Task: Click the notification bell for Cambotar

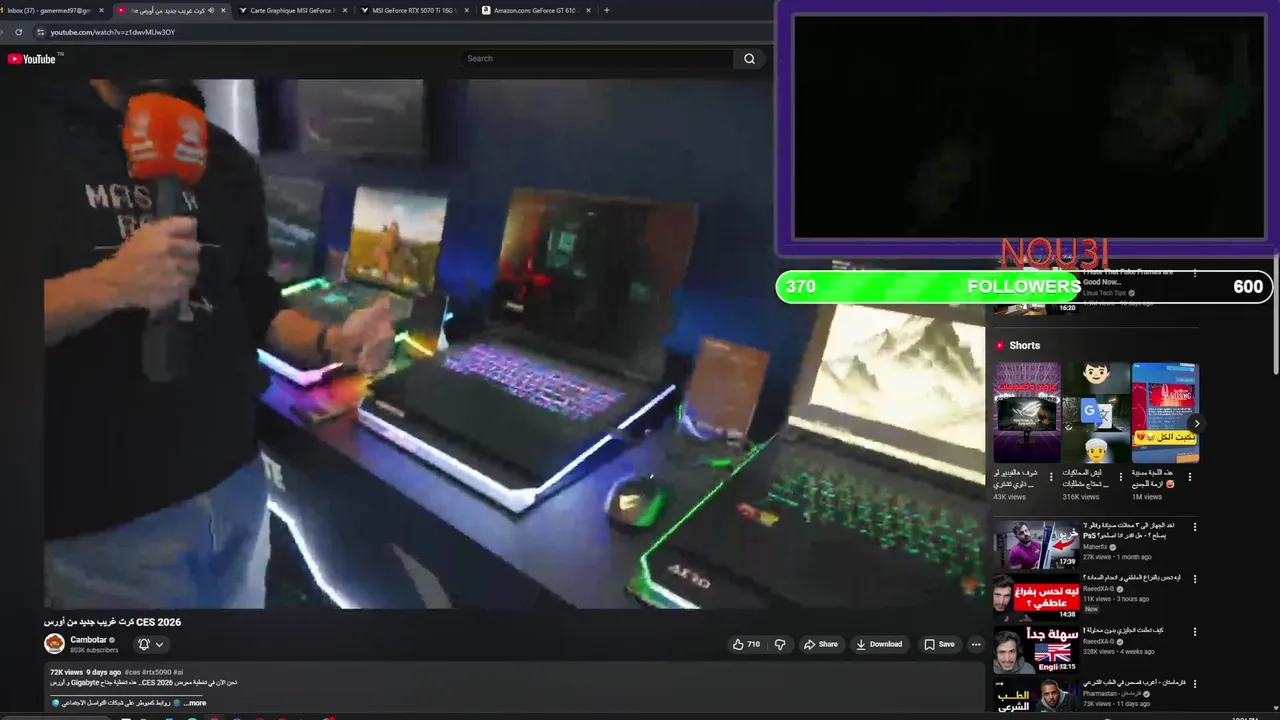Action: [144, 645]
